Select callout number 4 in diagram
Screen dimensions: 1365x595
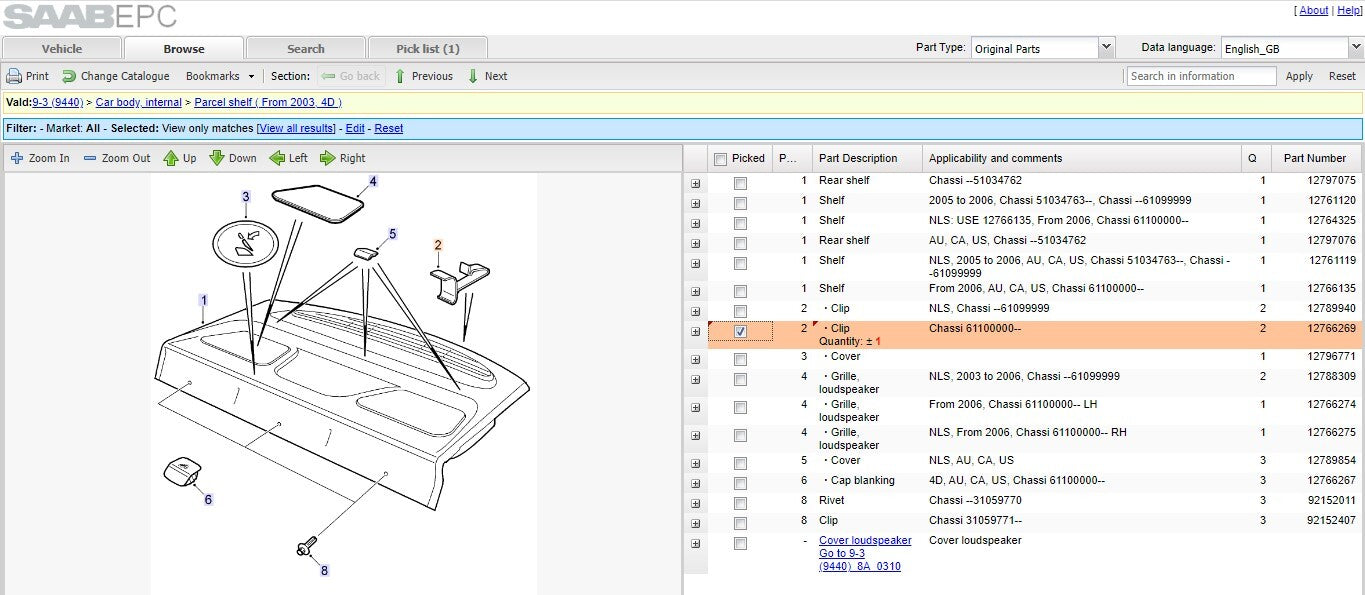(373, 182)
